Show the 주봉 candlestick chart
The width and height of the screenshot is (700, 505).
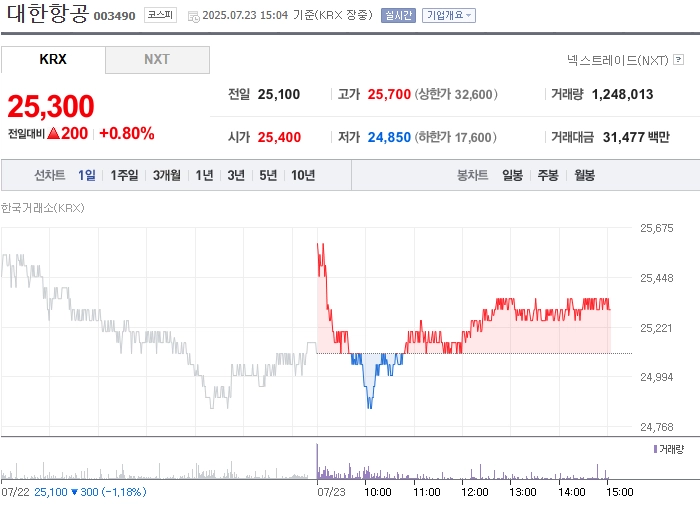(548, 175)
